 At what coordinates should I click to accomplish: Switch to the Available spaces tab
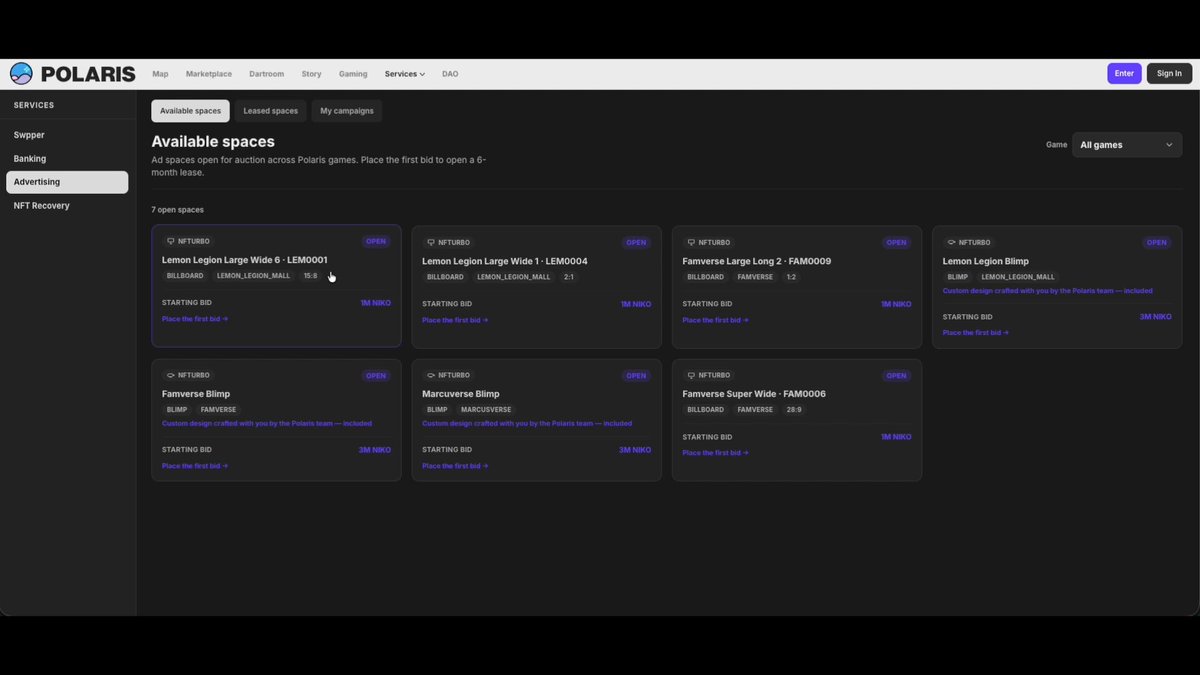pos(190,111)
